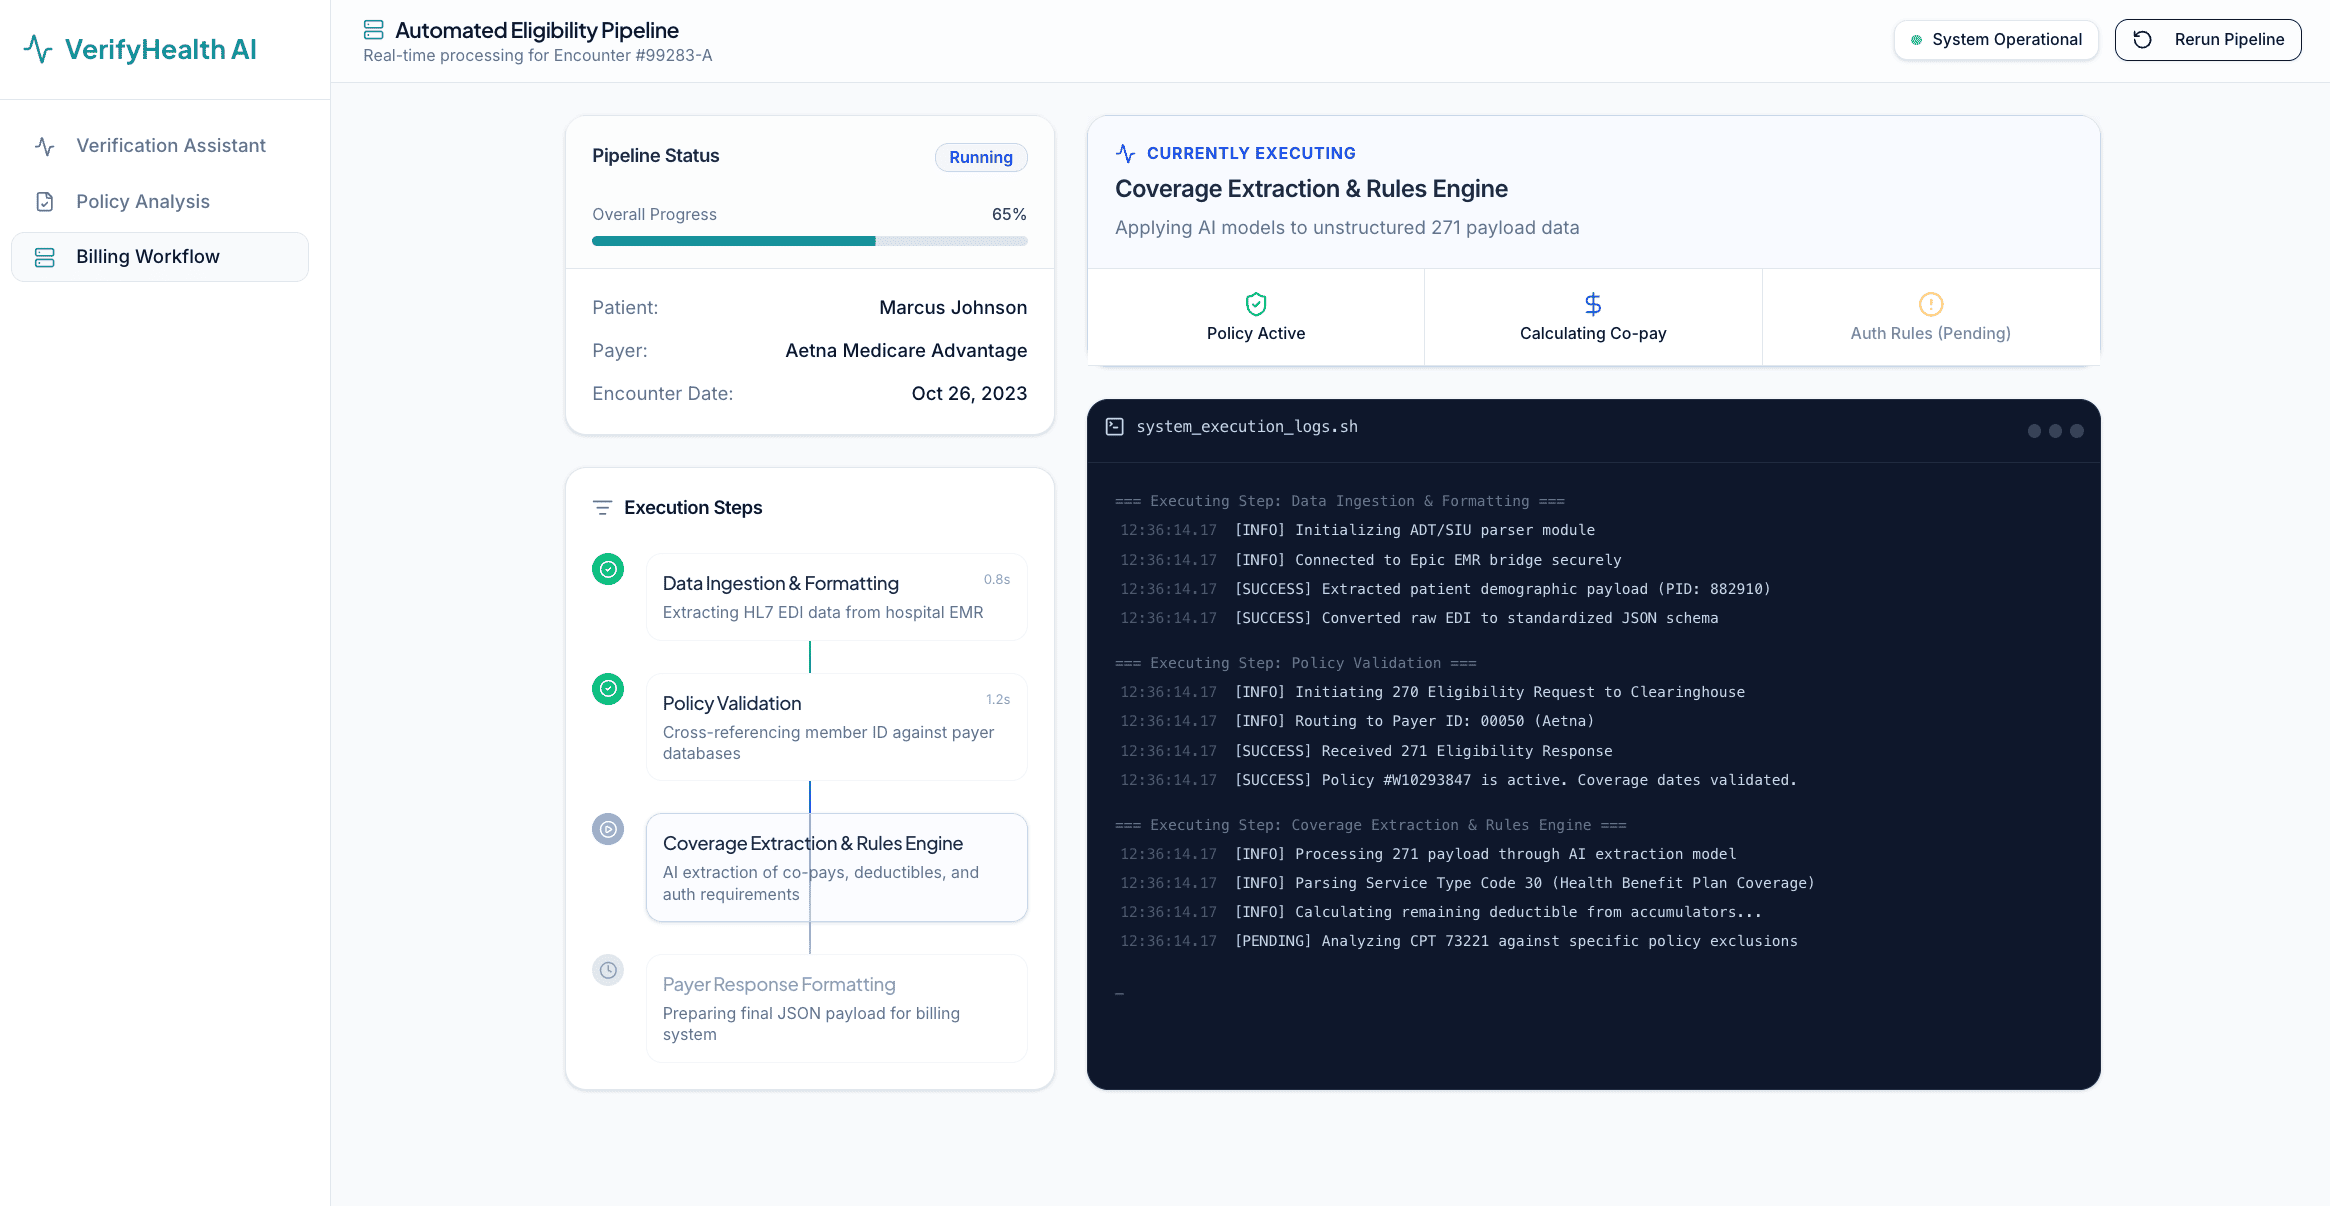
Task: Click the green checkmark for Data Ingestion
Action: [x=608, y=569]
